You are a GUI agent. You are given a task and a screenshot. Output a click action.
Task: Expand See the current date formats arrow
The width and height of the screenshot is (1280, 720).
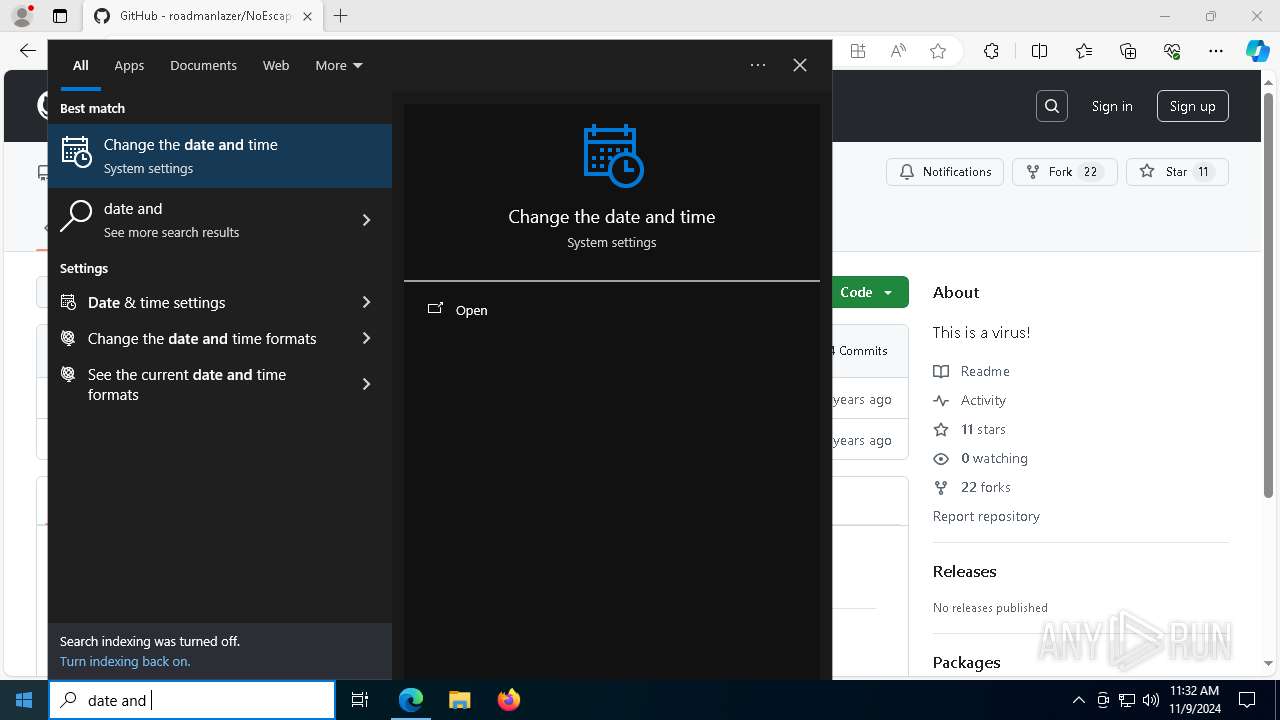click(x=366, y=384)
